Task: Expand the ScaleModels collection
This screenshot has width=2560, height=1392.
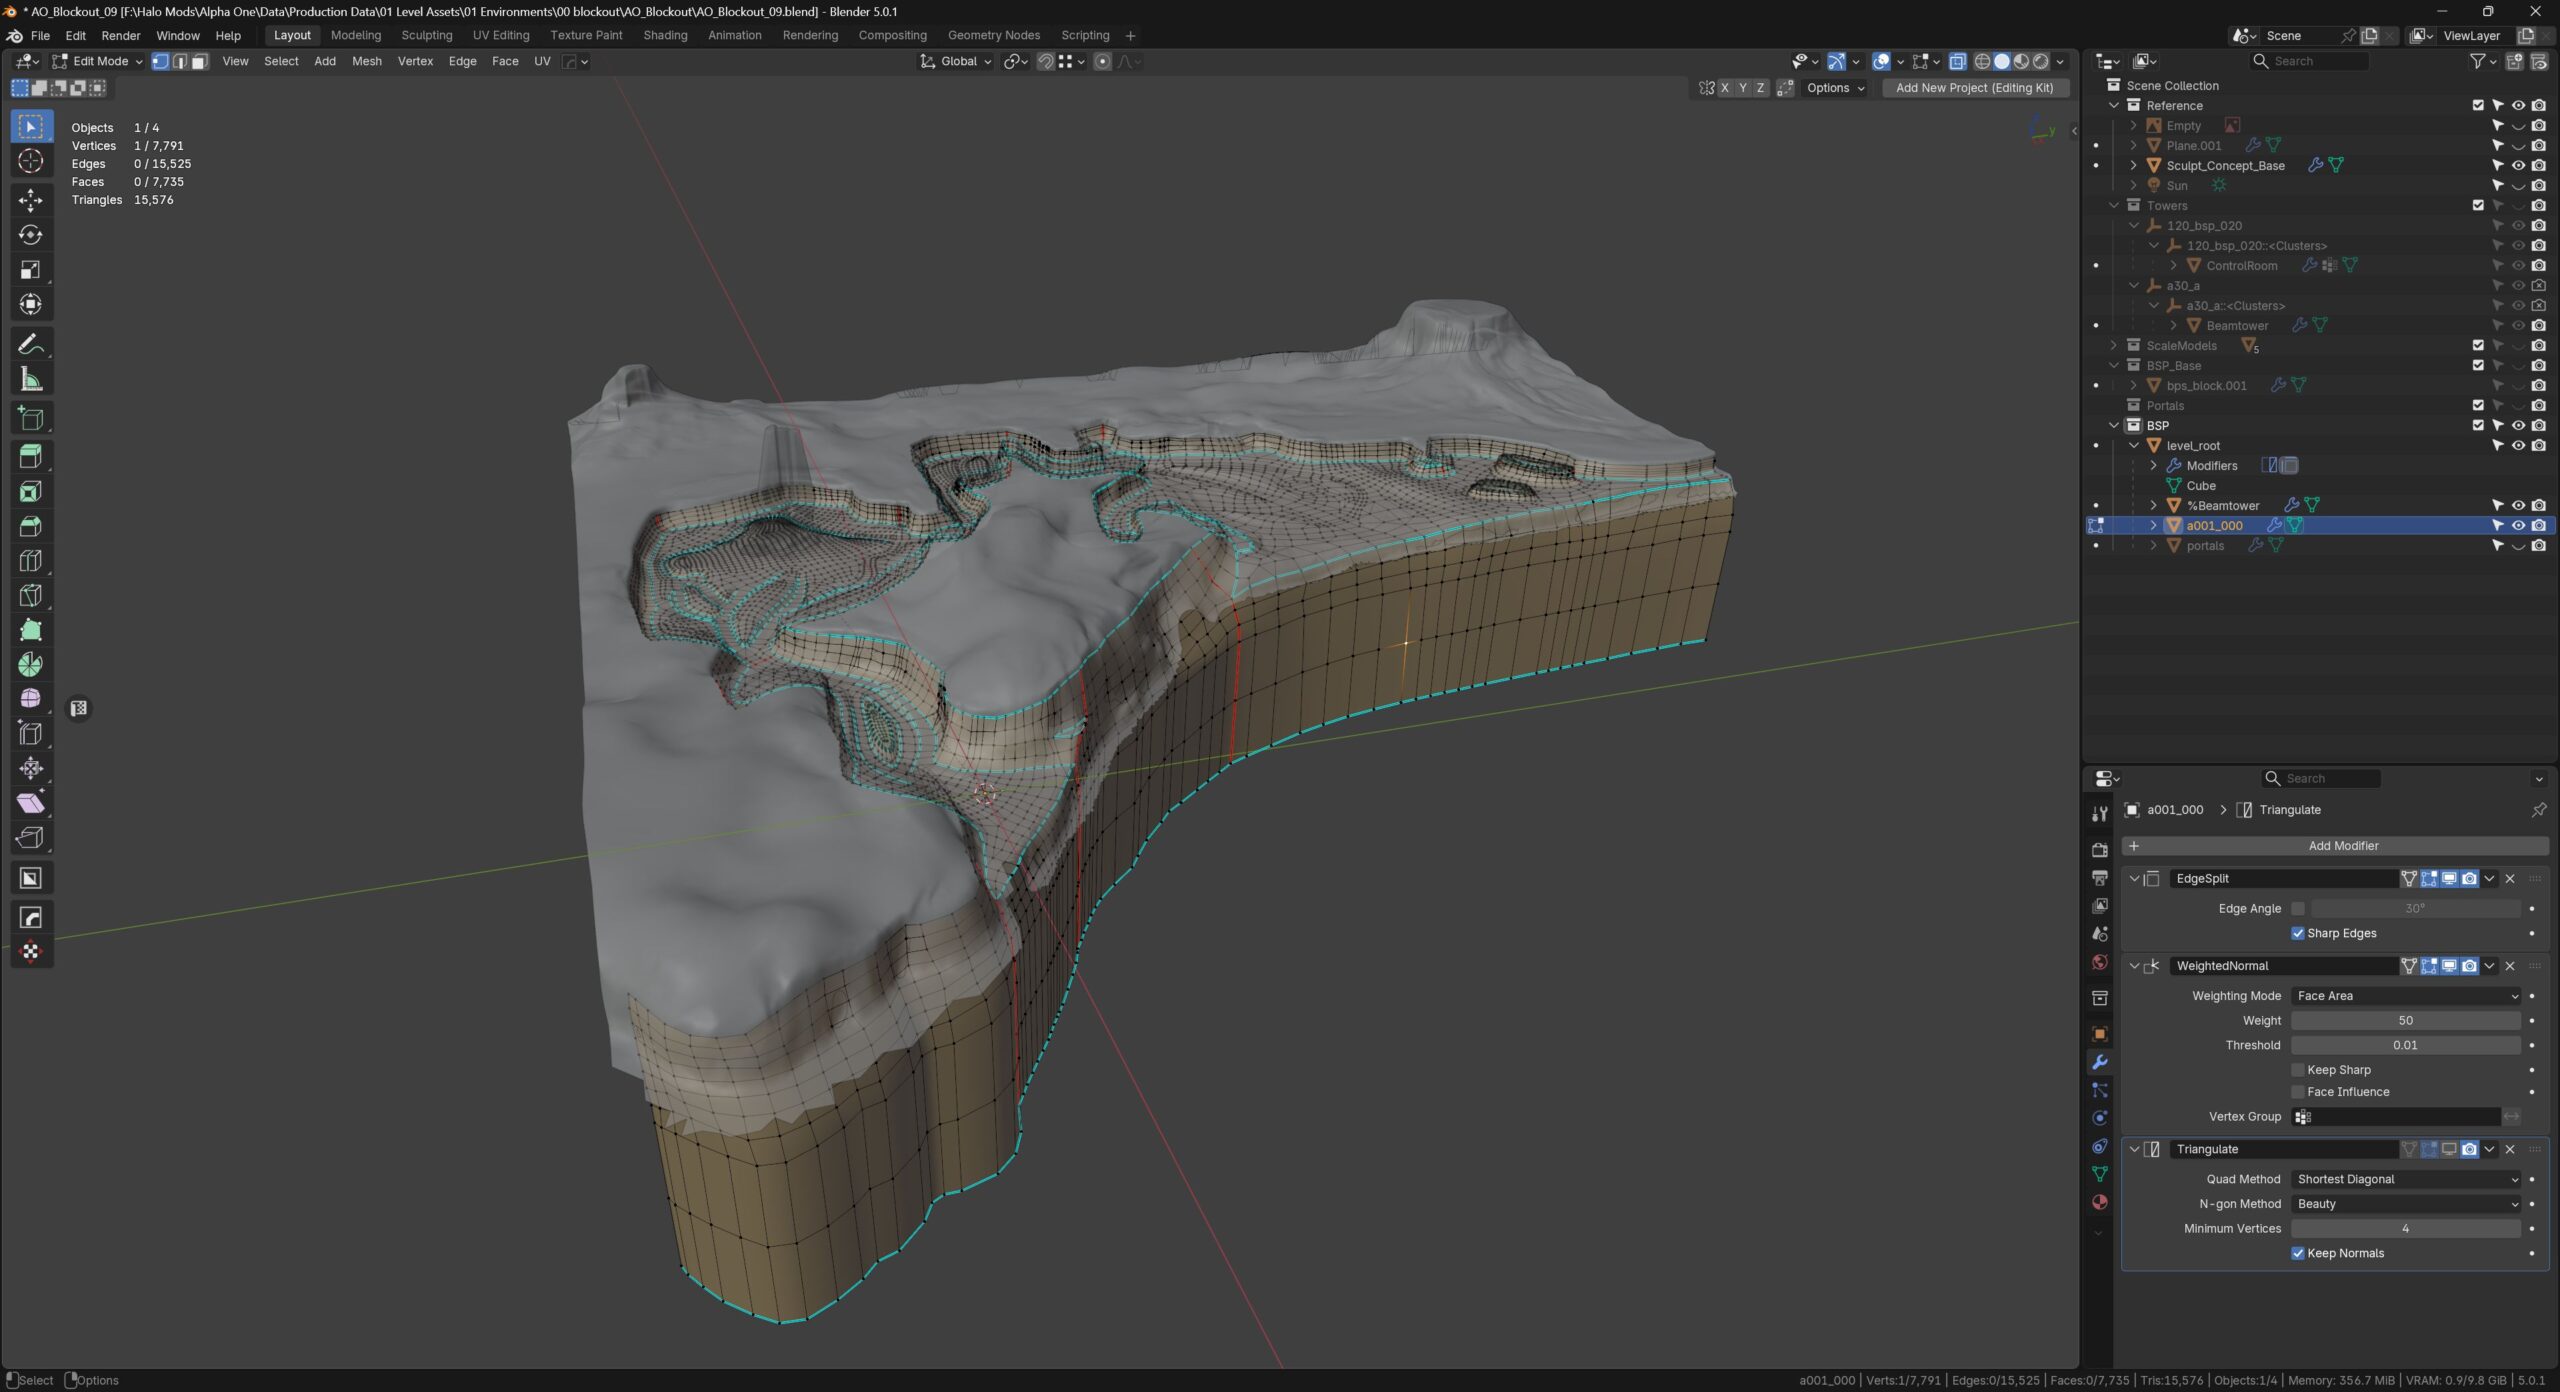Action: point(2113,346)
